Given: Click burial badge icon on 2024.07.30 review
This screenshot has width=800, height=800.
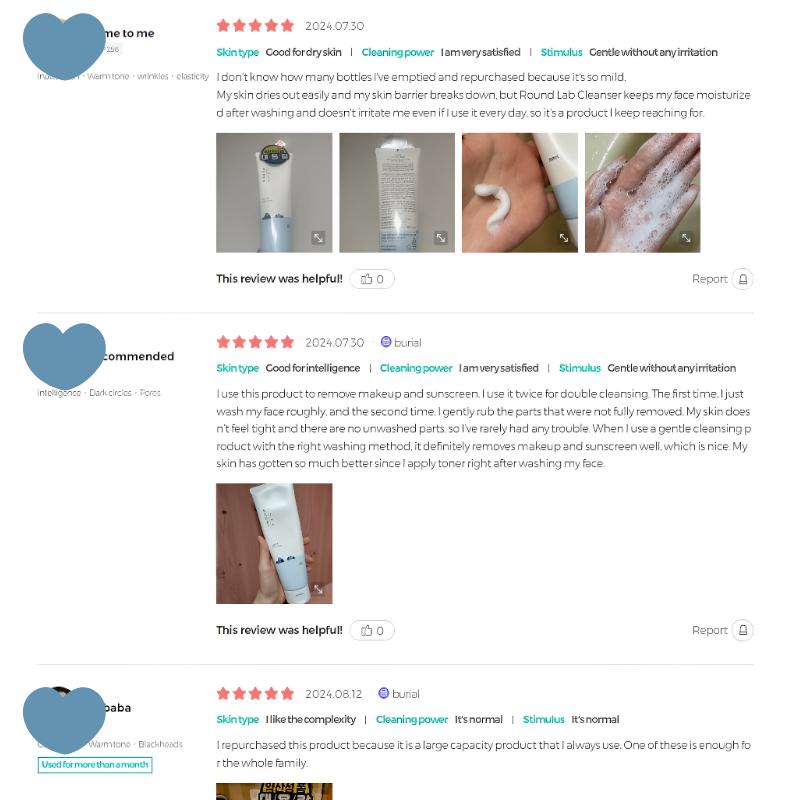Looking at the screenshot, I should (x=386, y=342).
